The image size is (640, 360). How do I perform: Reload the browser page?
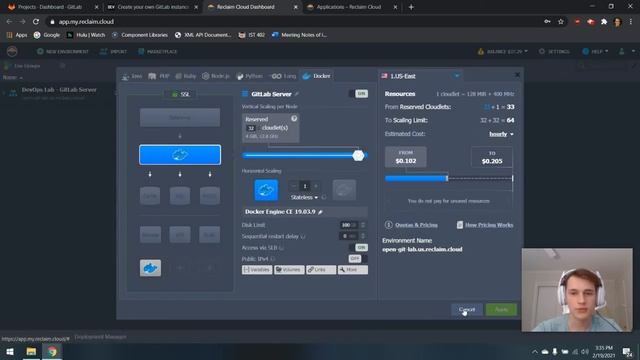click(x=36, y=22)
